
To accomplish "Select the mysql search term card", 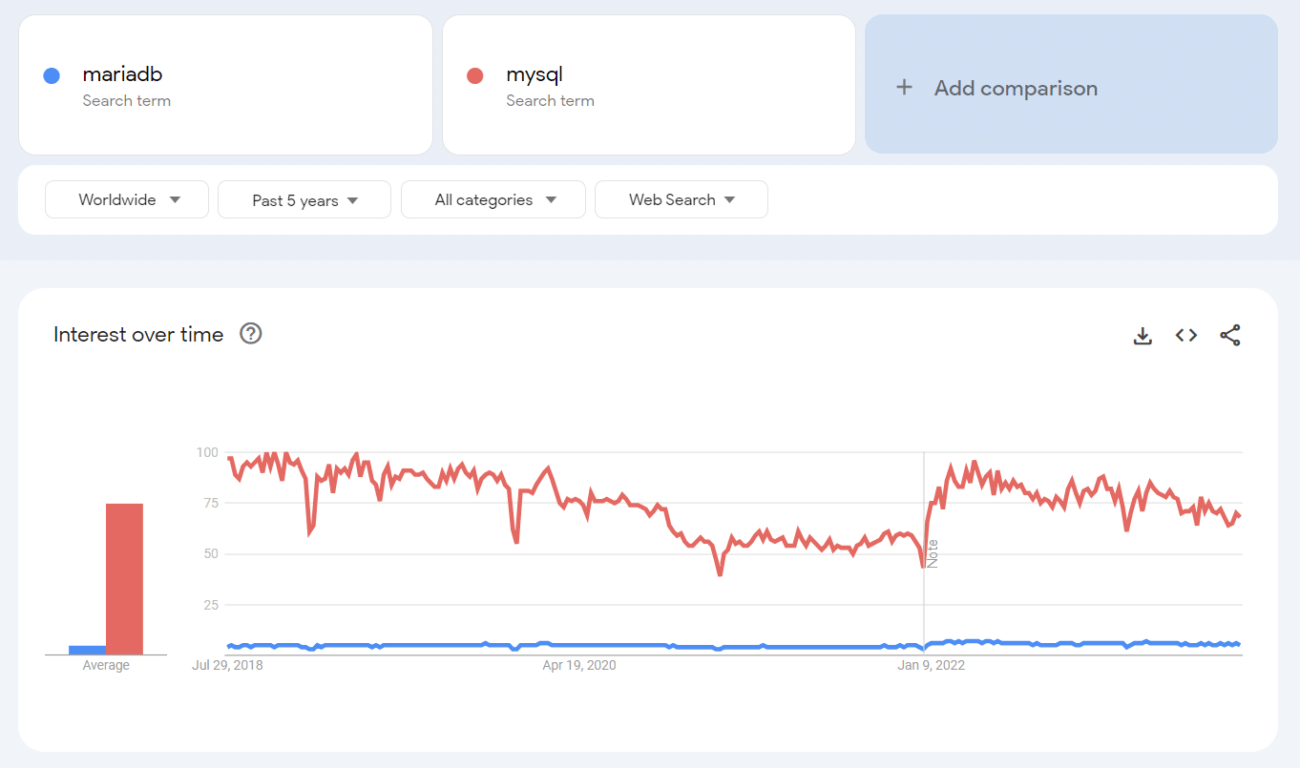I will click(x=649, y=85).
